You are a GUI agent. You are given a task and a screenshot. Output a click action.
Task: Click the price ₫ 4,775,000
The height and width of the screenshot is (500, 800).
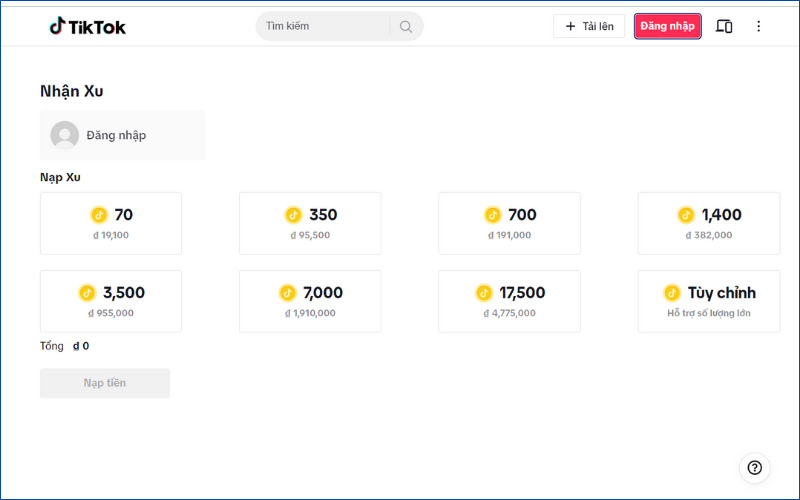[509, 313]
